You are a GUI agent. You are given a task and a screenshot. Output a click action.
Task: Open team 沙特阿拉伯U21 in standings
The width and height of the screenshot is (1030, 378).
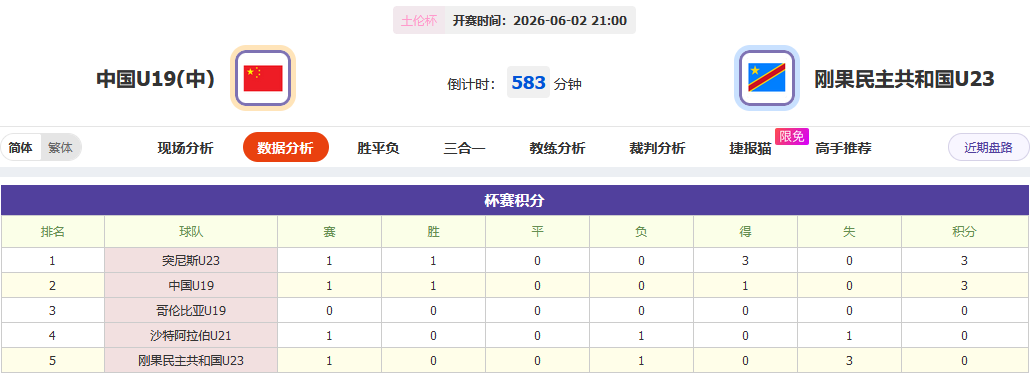191,336
